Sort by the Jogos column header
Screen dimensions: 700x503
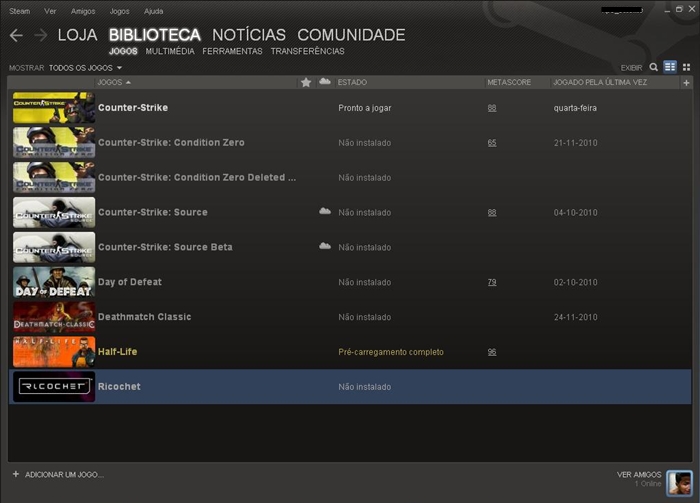click(114, 82)
